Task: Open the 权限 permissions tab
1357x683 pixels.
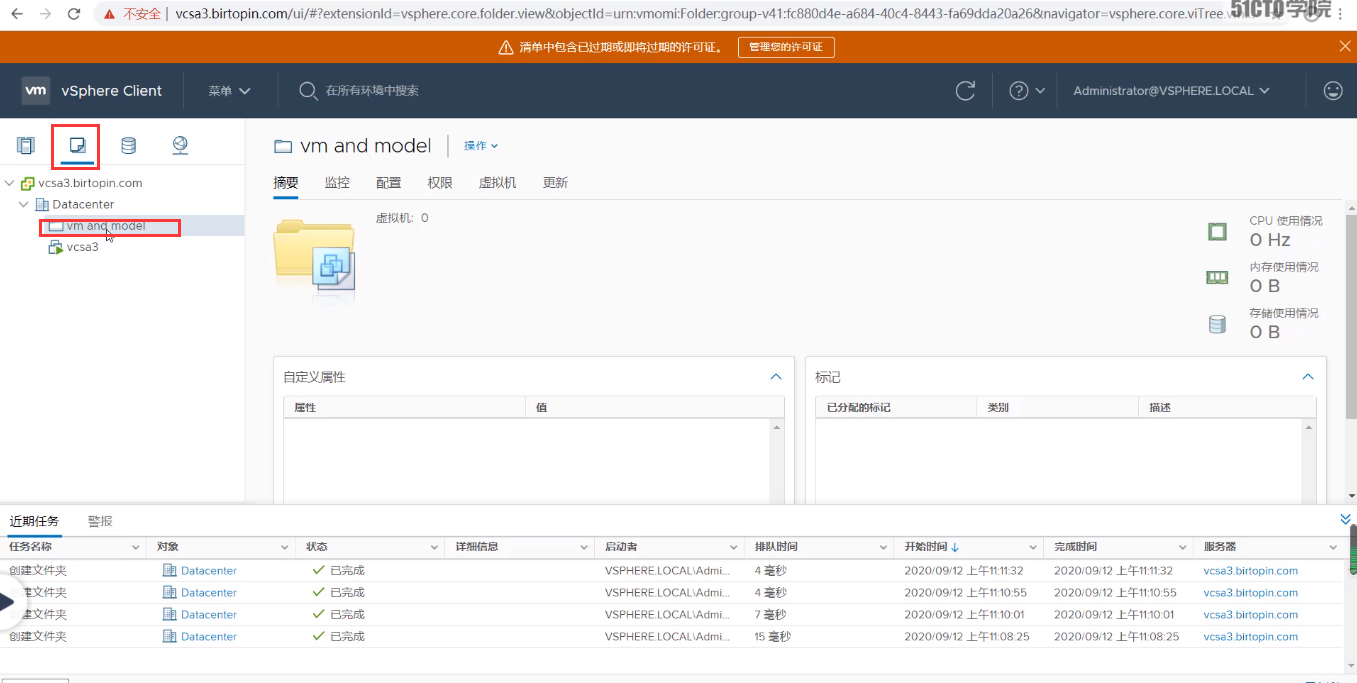Action: [x=440, y=182]
